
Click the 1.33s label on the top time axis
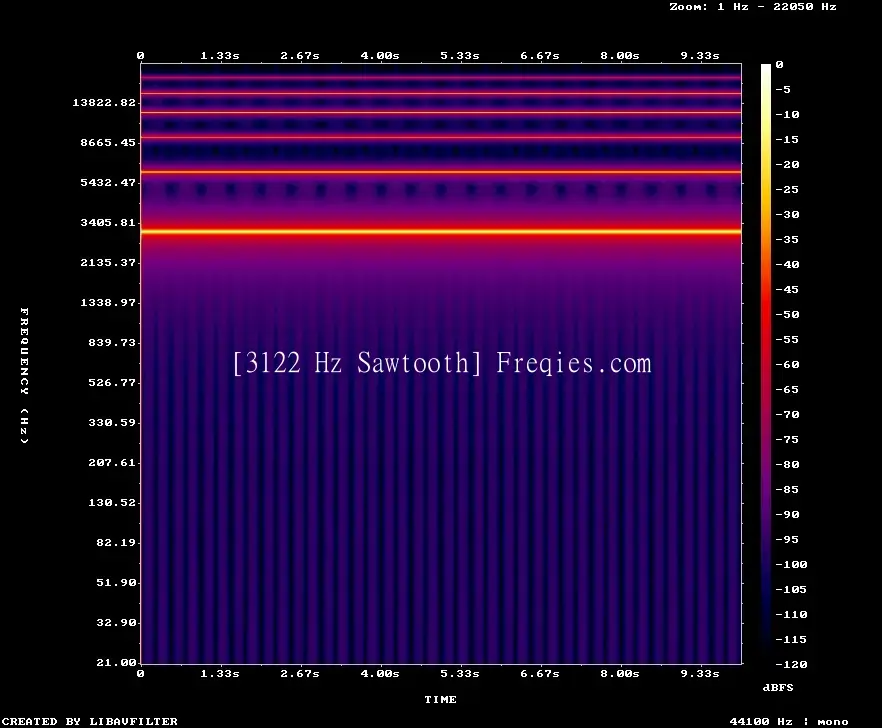(x=219, y=56)
